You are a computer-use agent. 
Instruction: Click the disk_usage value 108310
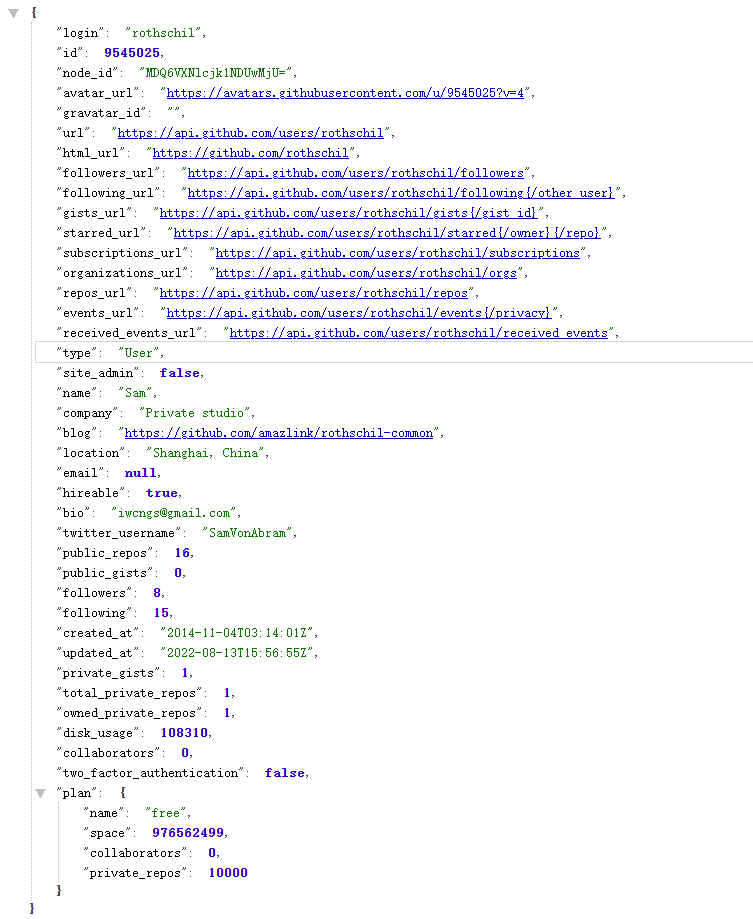point(184,733)
